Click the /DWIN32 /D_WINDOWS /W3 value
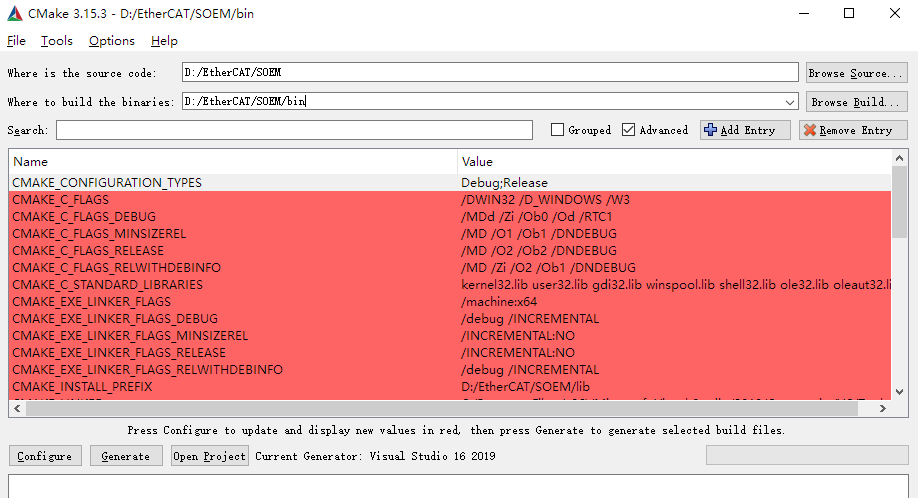Screen dimensions: 918x498 pos(546,200)
